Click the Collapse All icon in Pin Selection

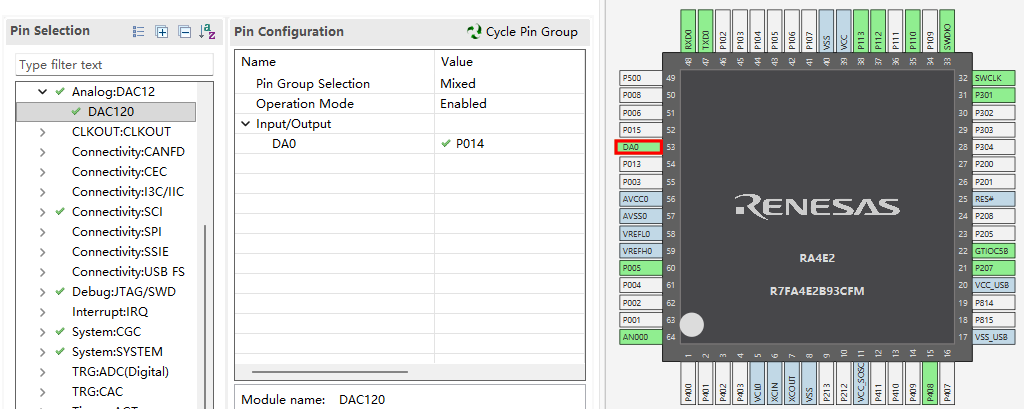(185, 31)
